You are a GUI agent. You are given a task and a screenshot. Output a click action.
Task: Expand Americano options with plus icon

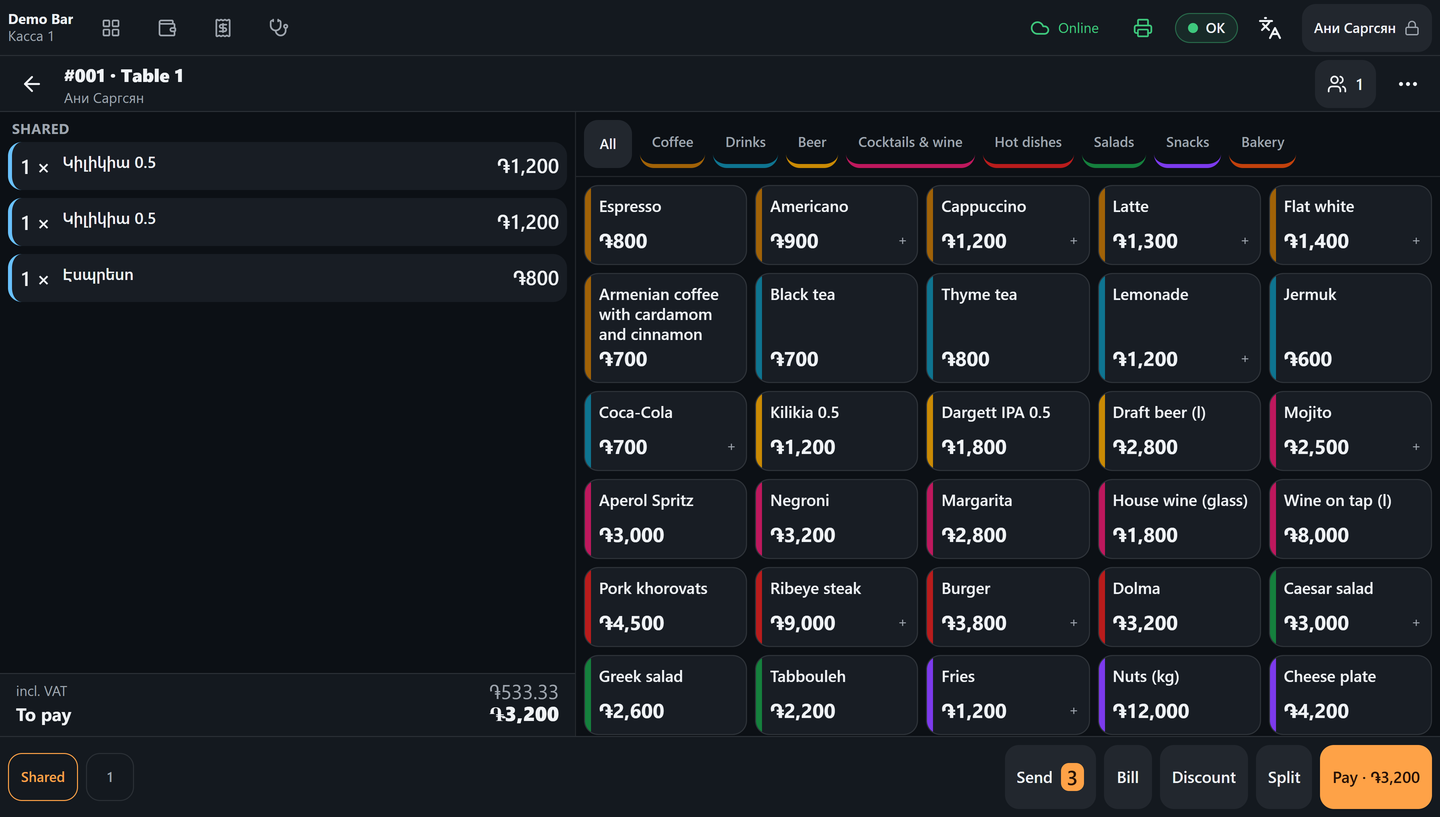[x=902, y=241]
